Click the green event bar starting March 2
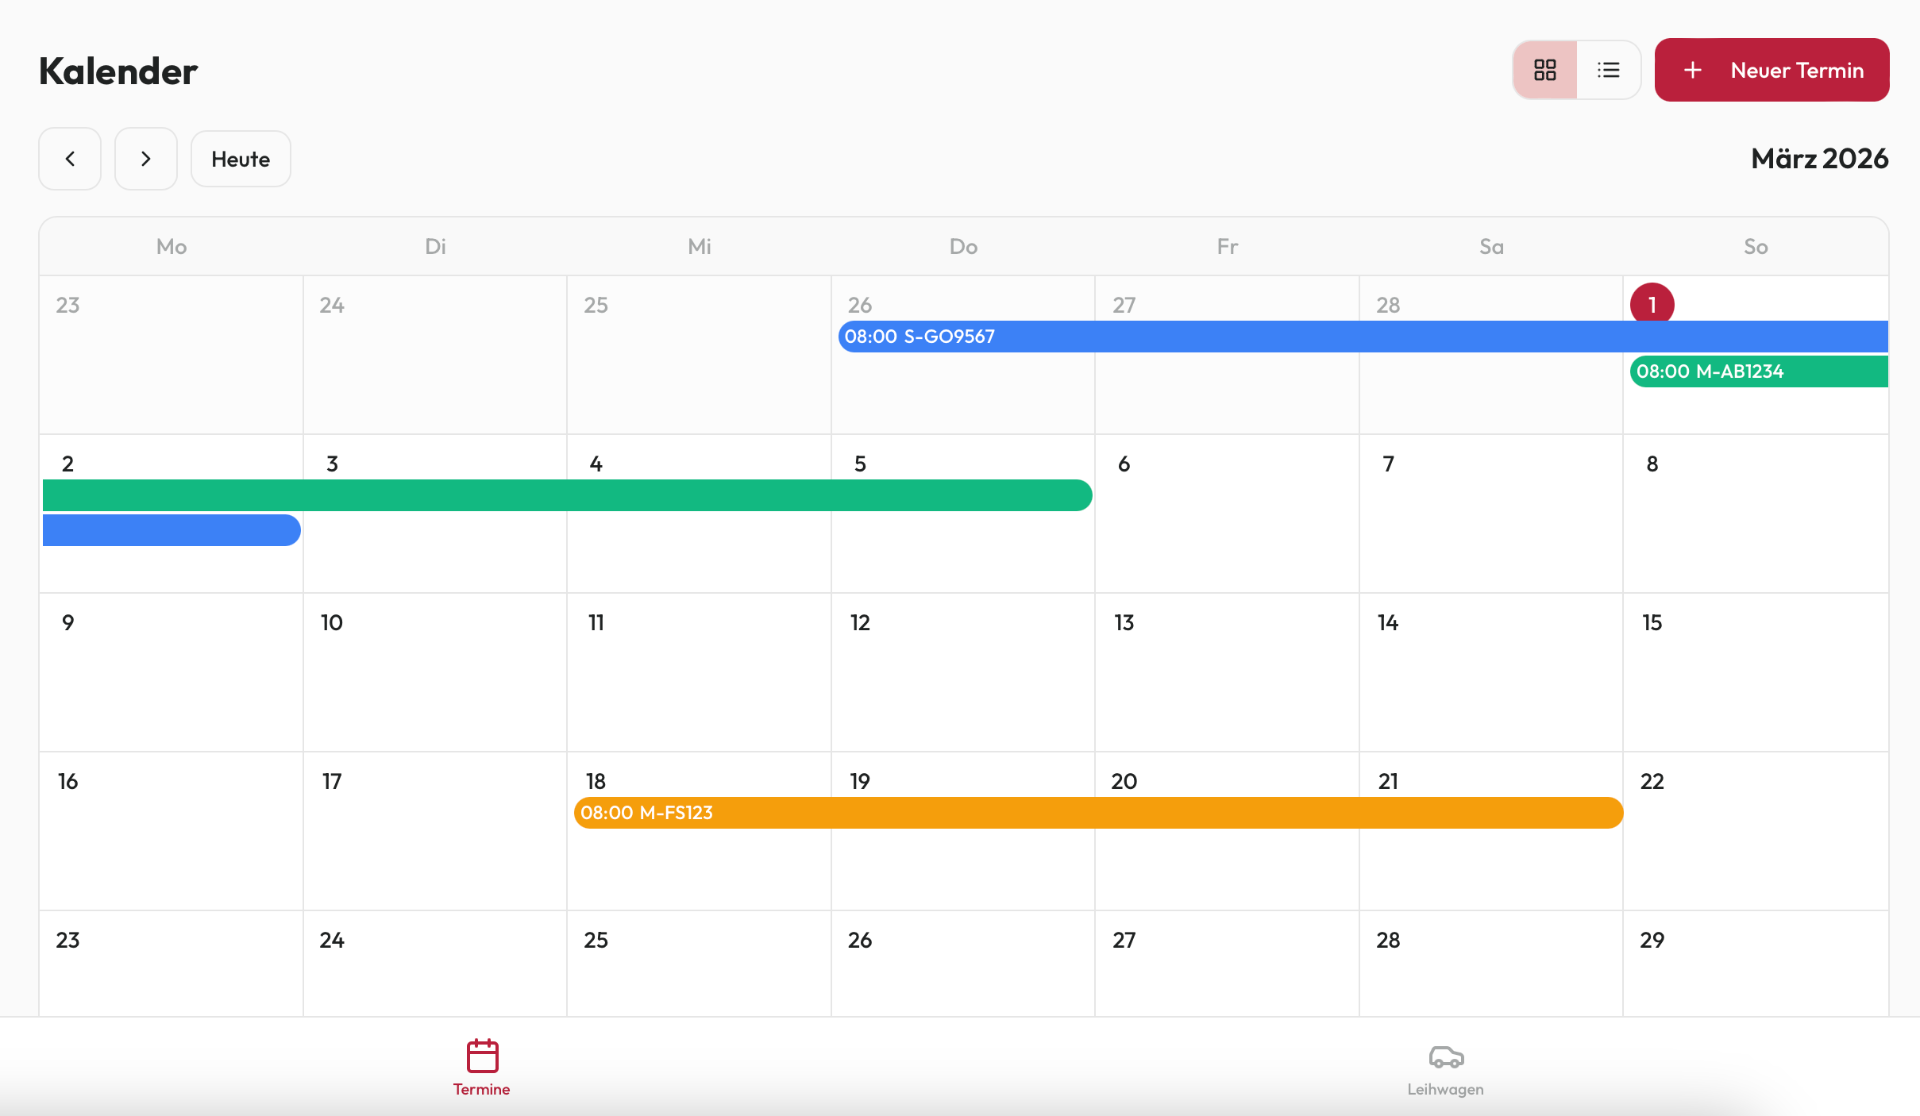The width and height of the screenshot is (1920, 1116). coord(567,495)
